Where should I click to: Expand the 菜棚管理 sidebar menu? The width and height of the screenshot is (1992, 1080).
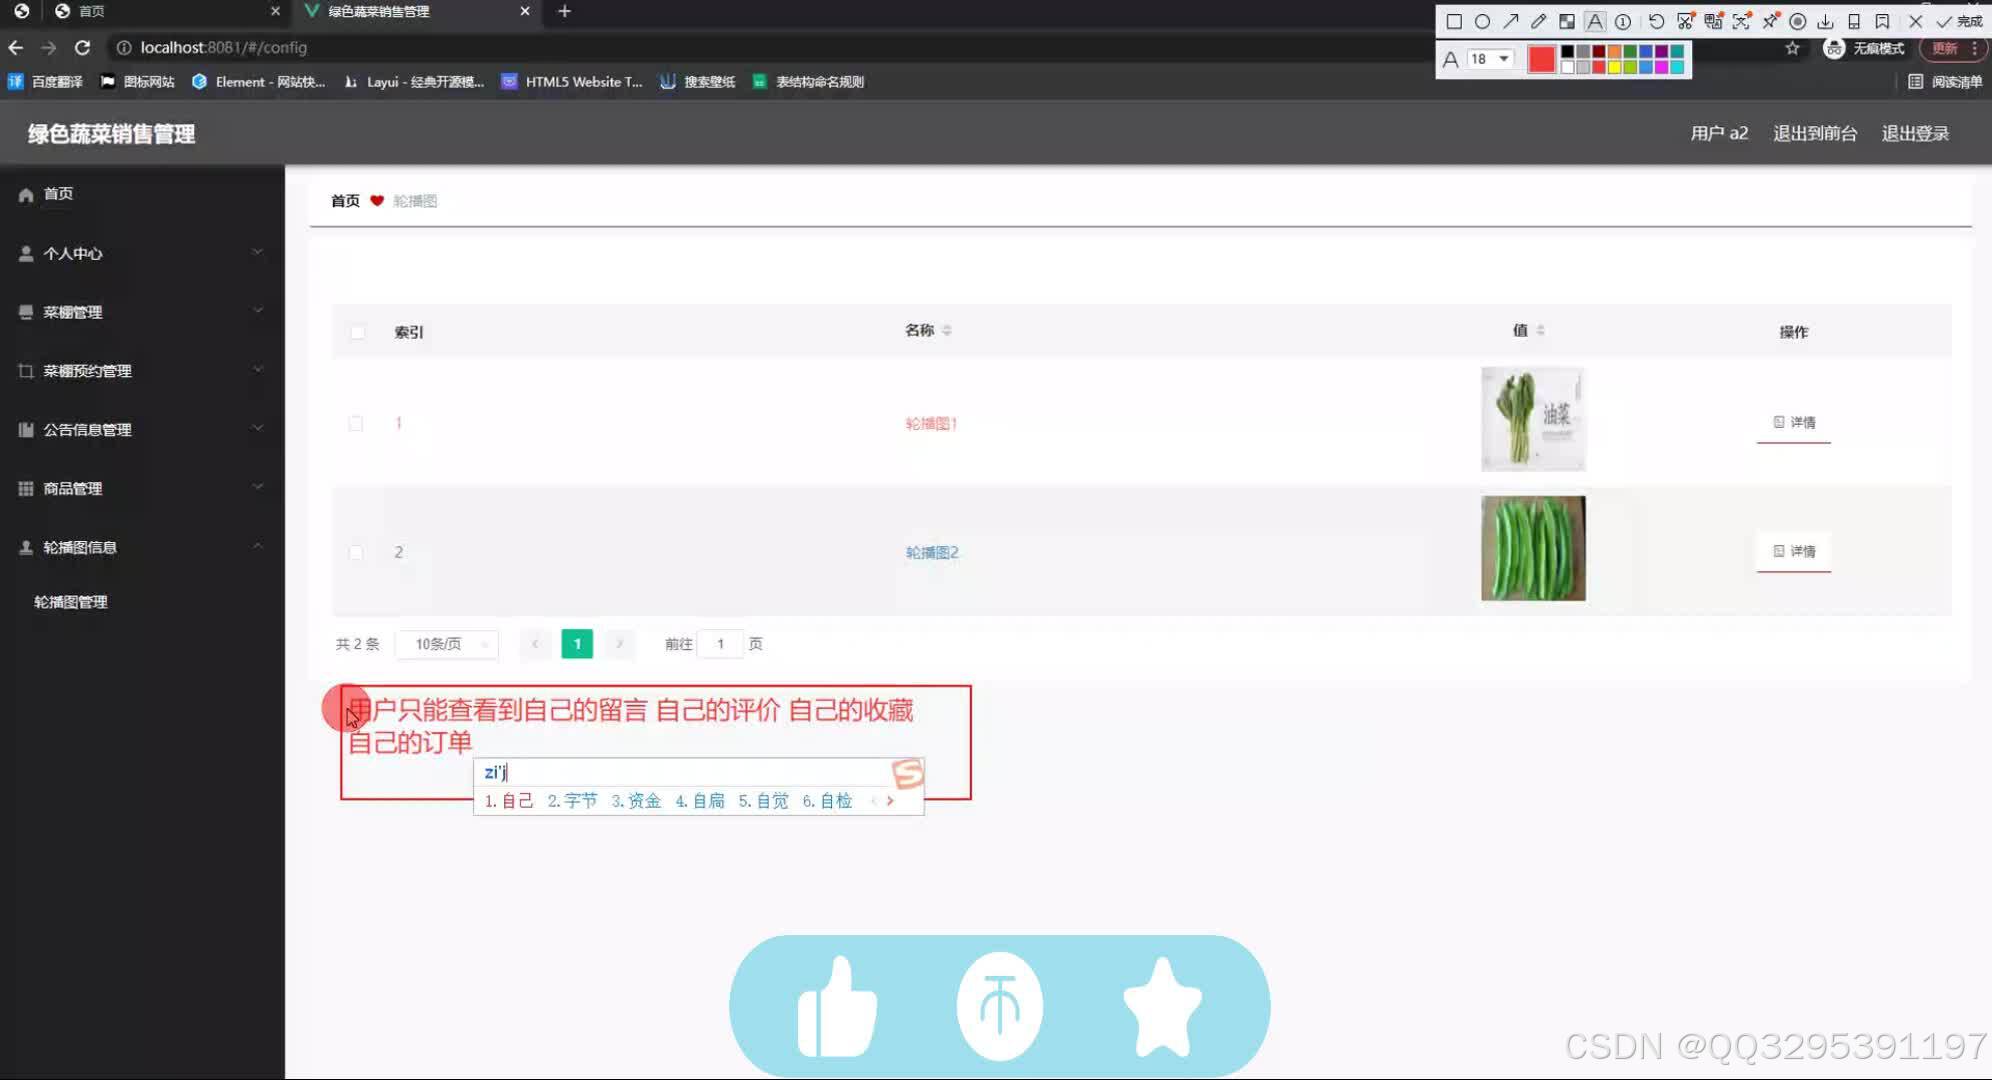[142, 312]
